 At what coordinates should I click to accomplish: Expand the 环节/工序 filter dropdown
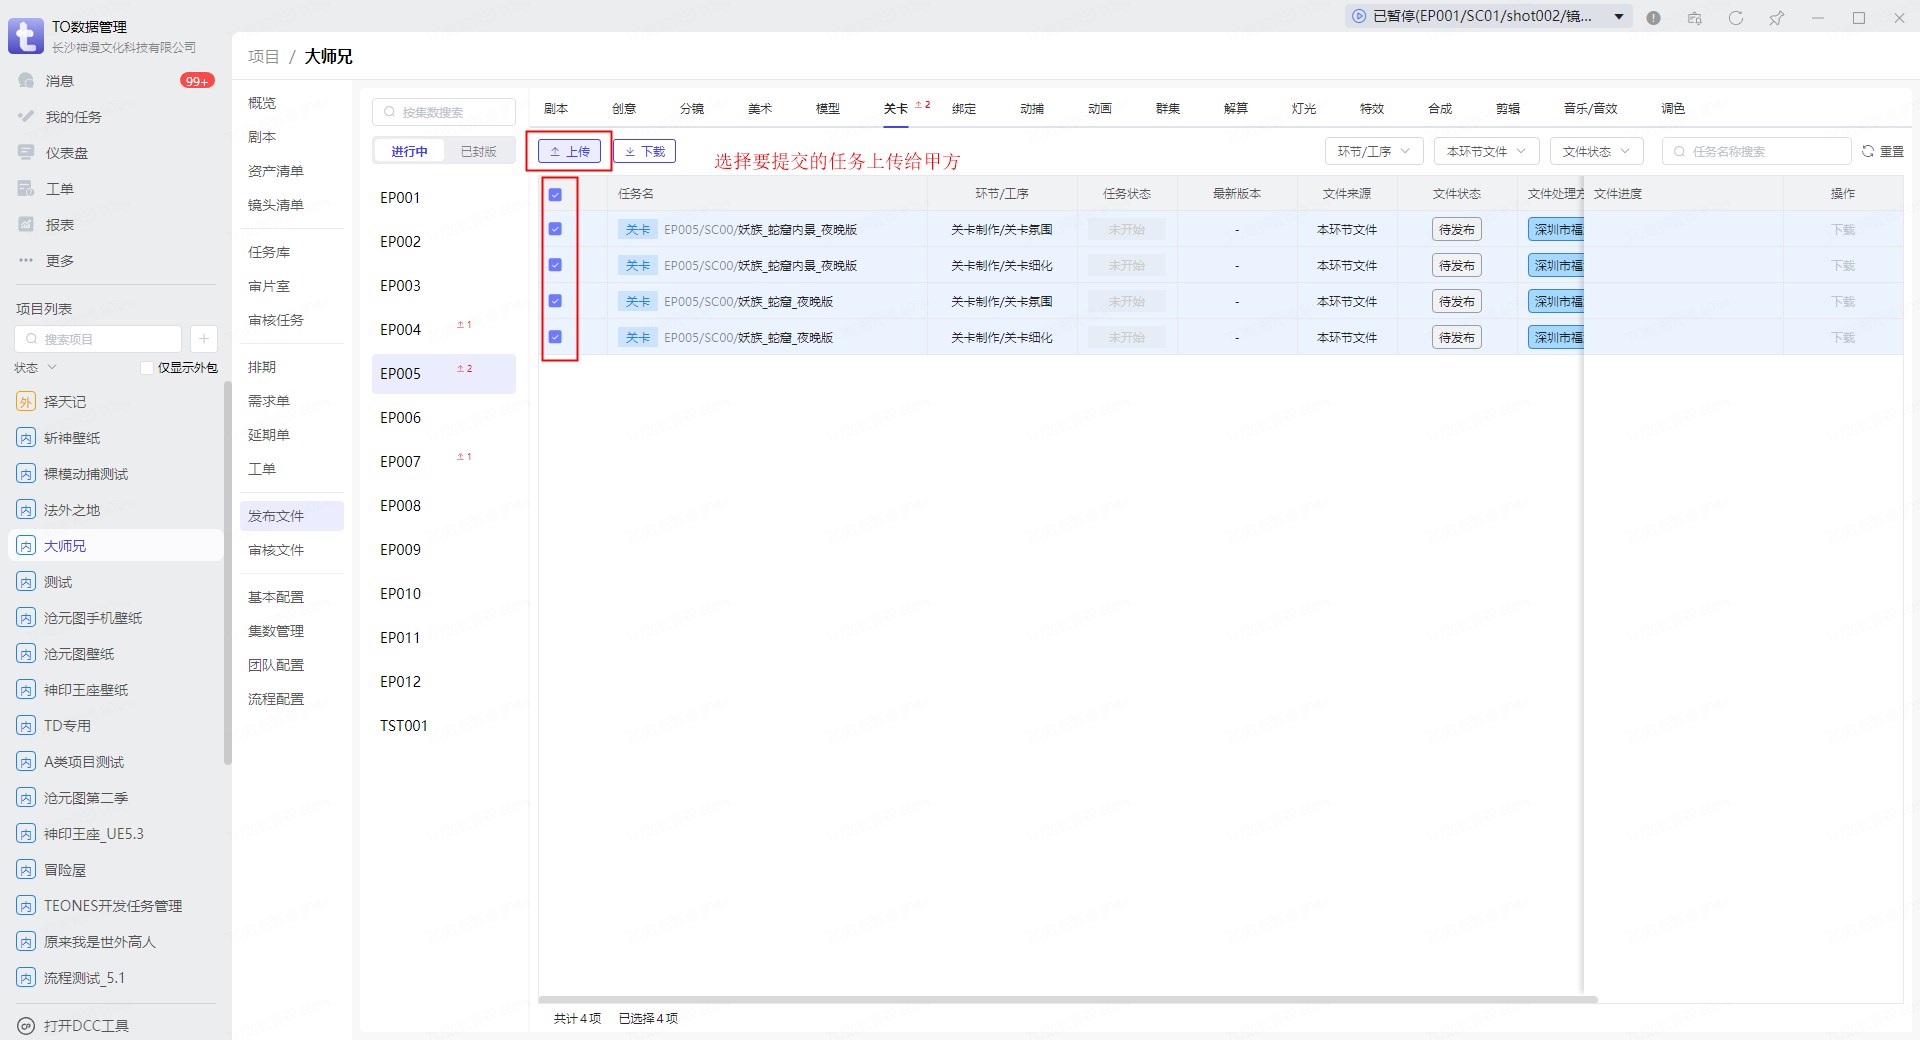tap(1373, 152)
